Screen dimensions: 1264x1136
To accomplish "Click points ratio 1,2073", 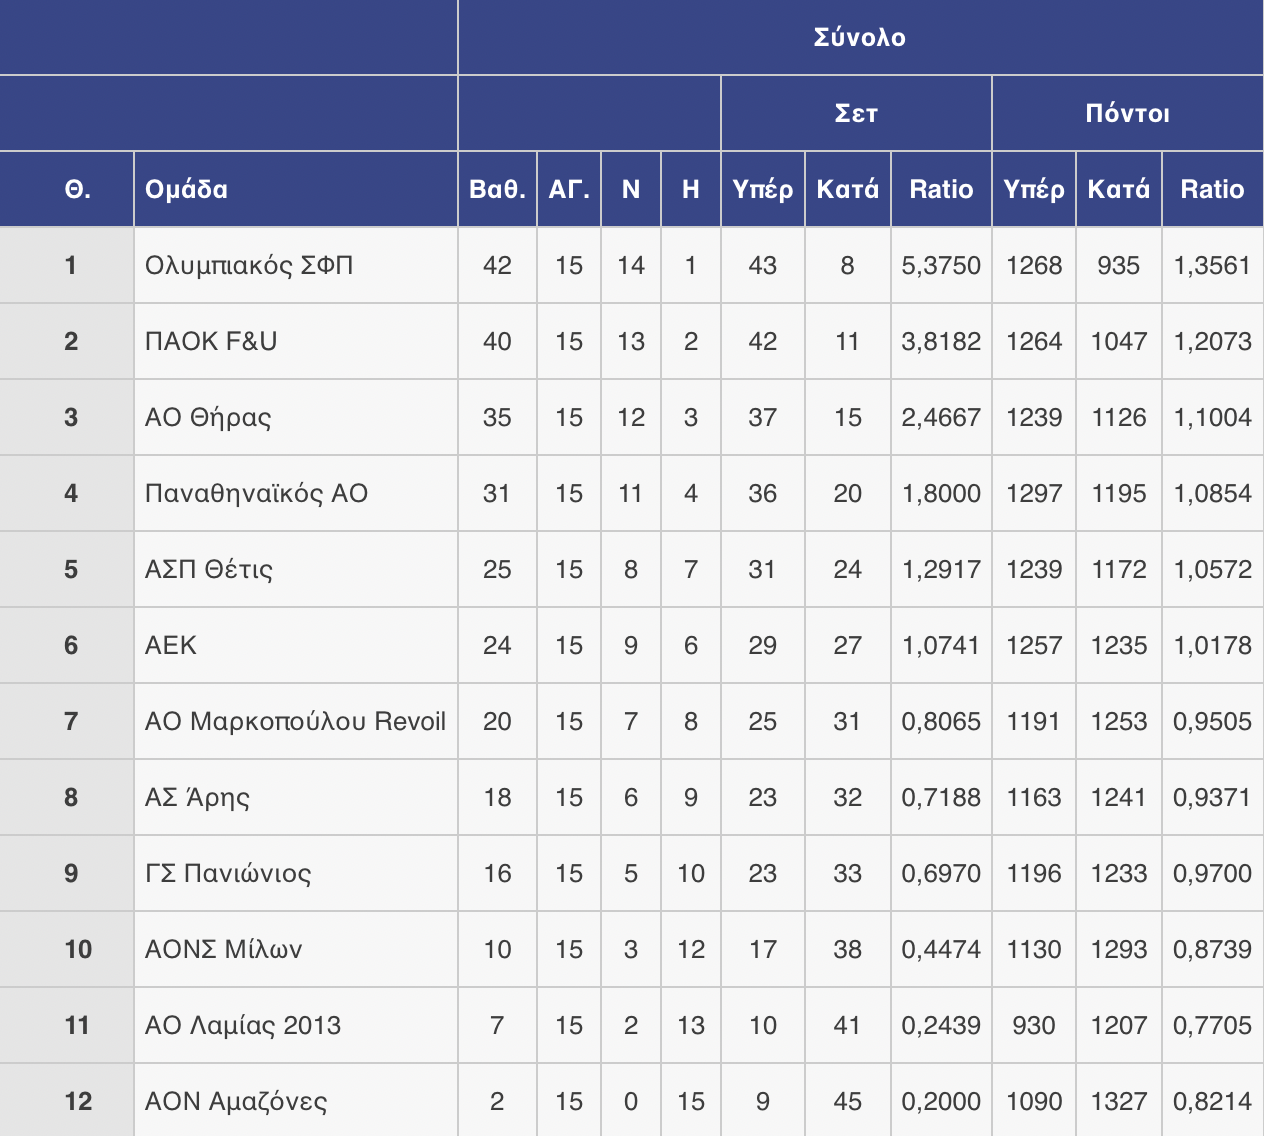I will click(x=1212, y=341).
